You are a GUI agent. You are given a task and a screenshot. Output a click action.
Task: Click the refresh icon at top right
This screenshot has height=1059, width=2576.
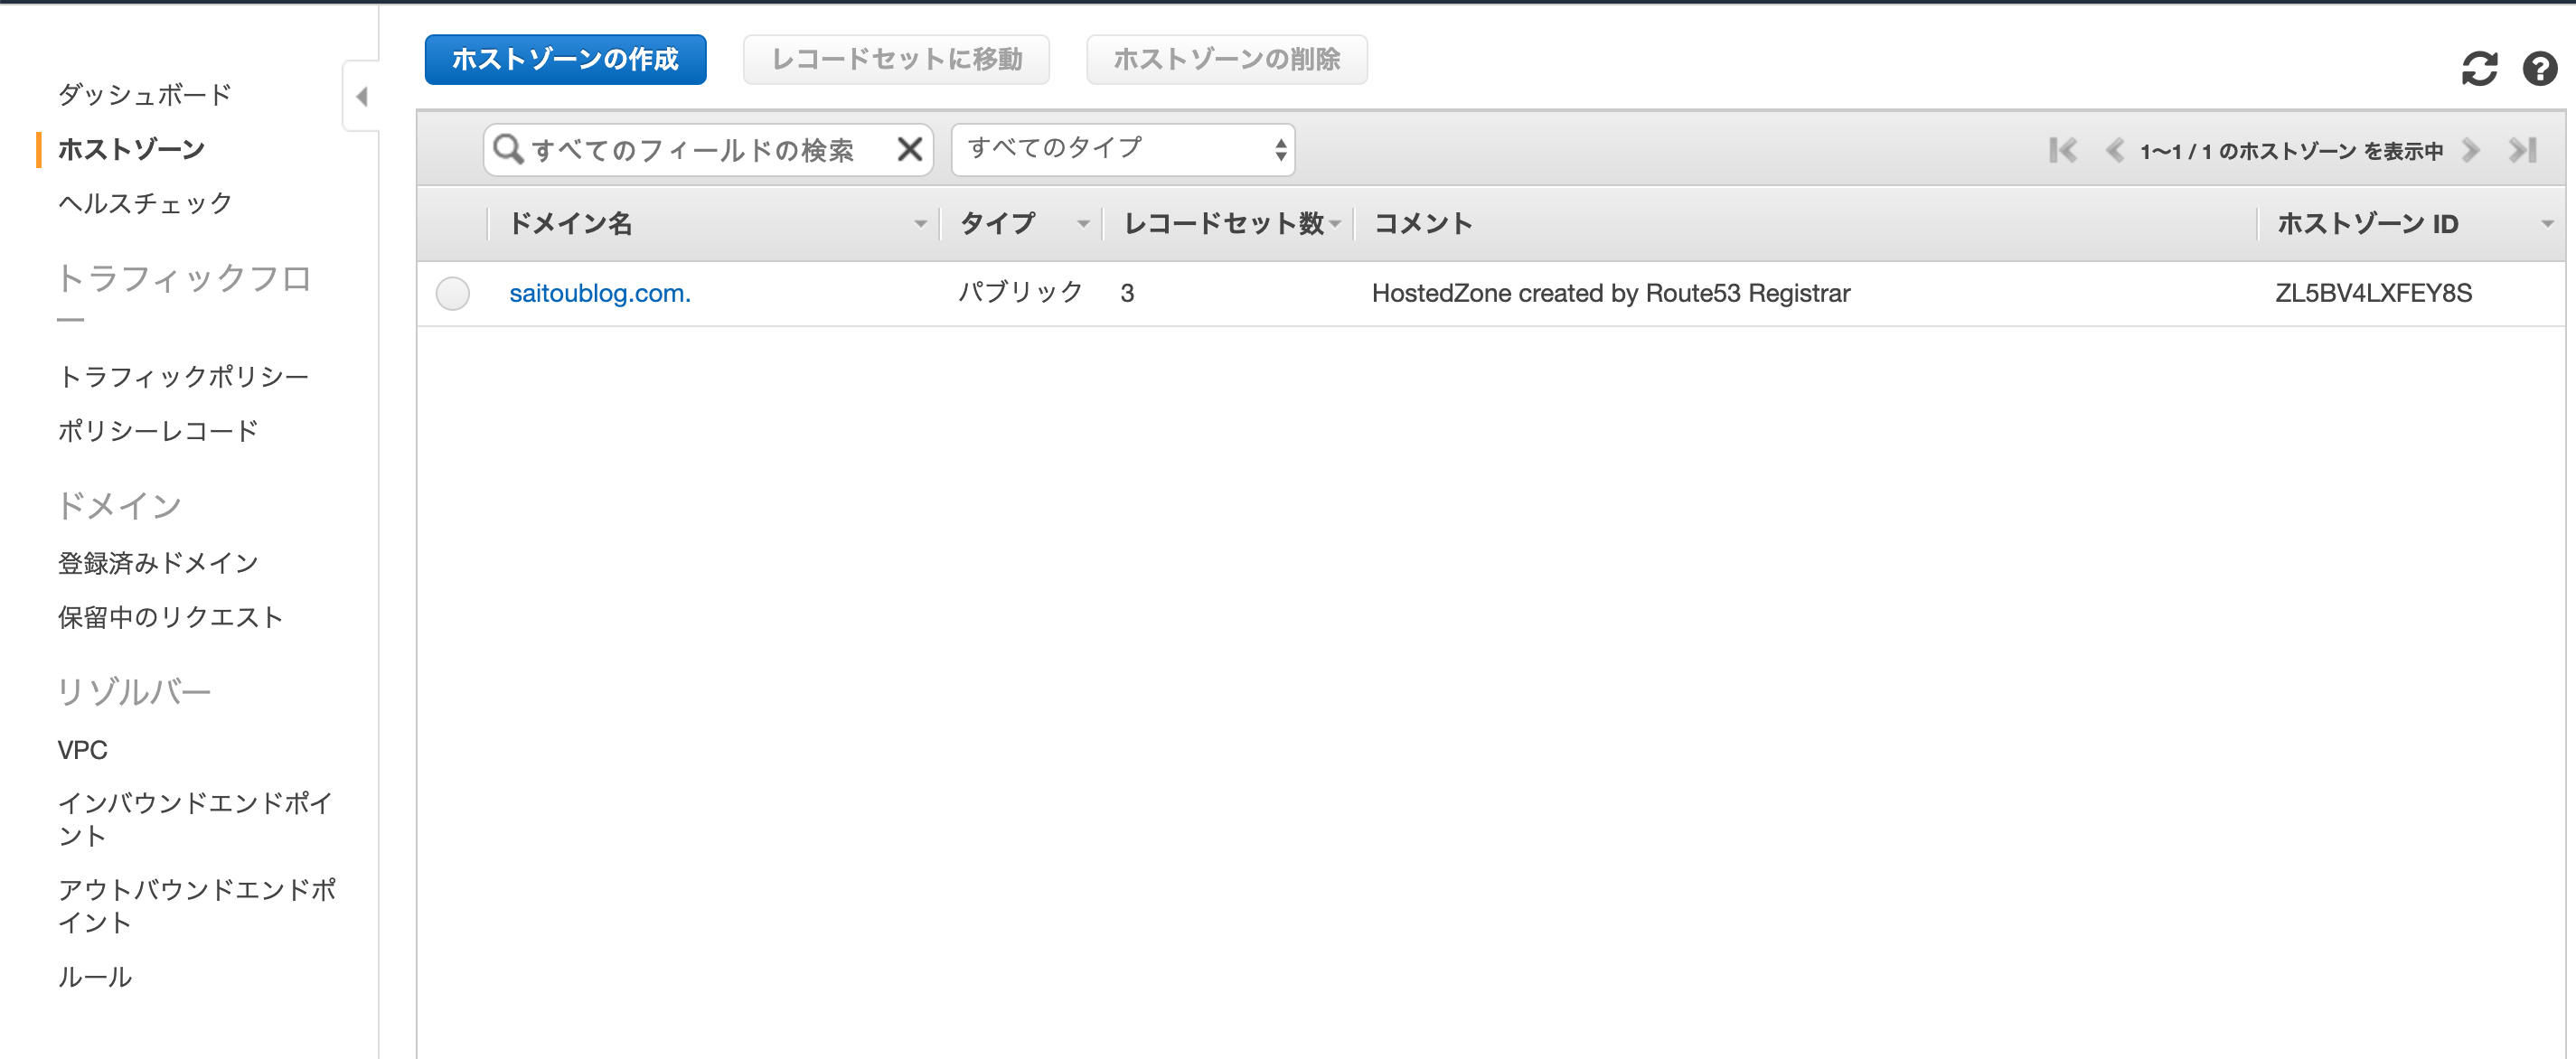click(2479, 69)
